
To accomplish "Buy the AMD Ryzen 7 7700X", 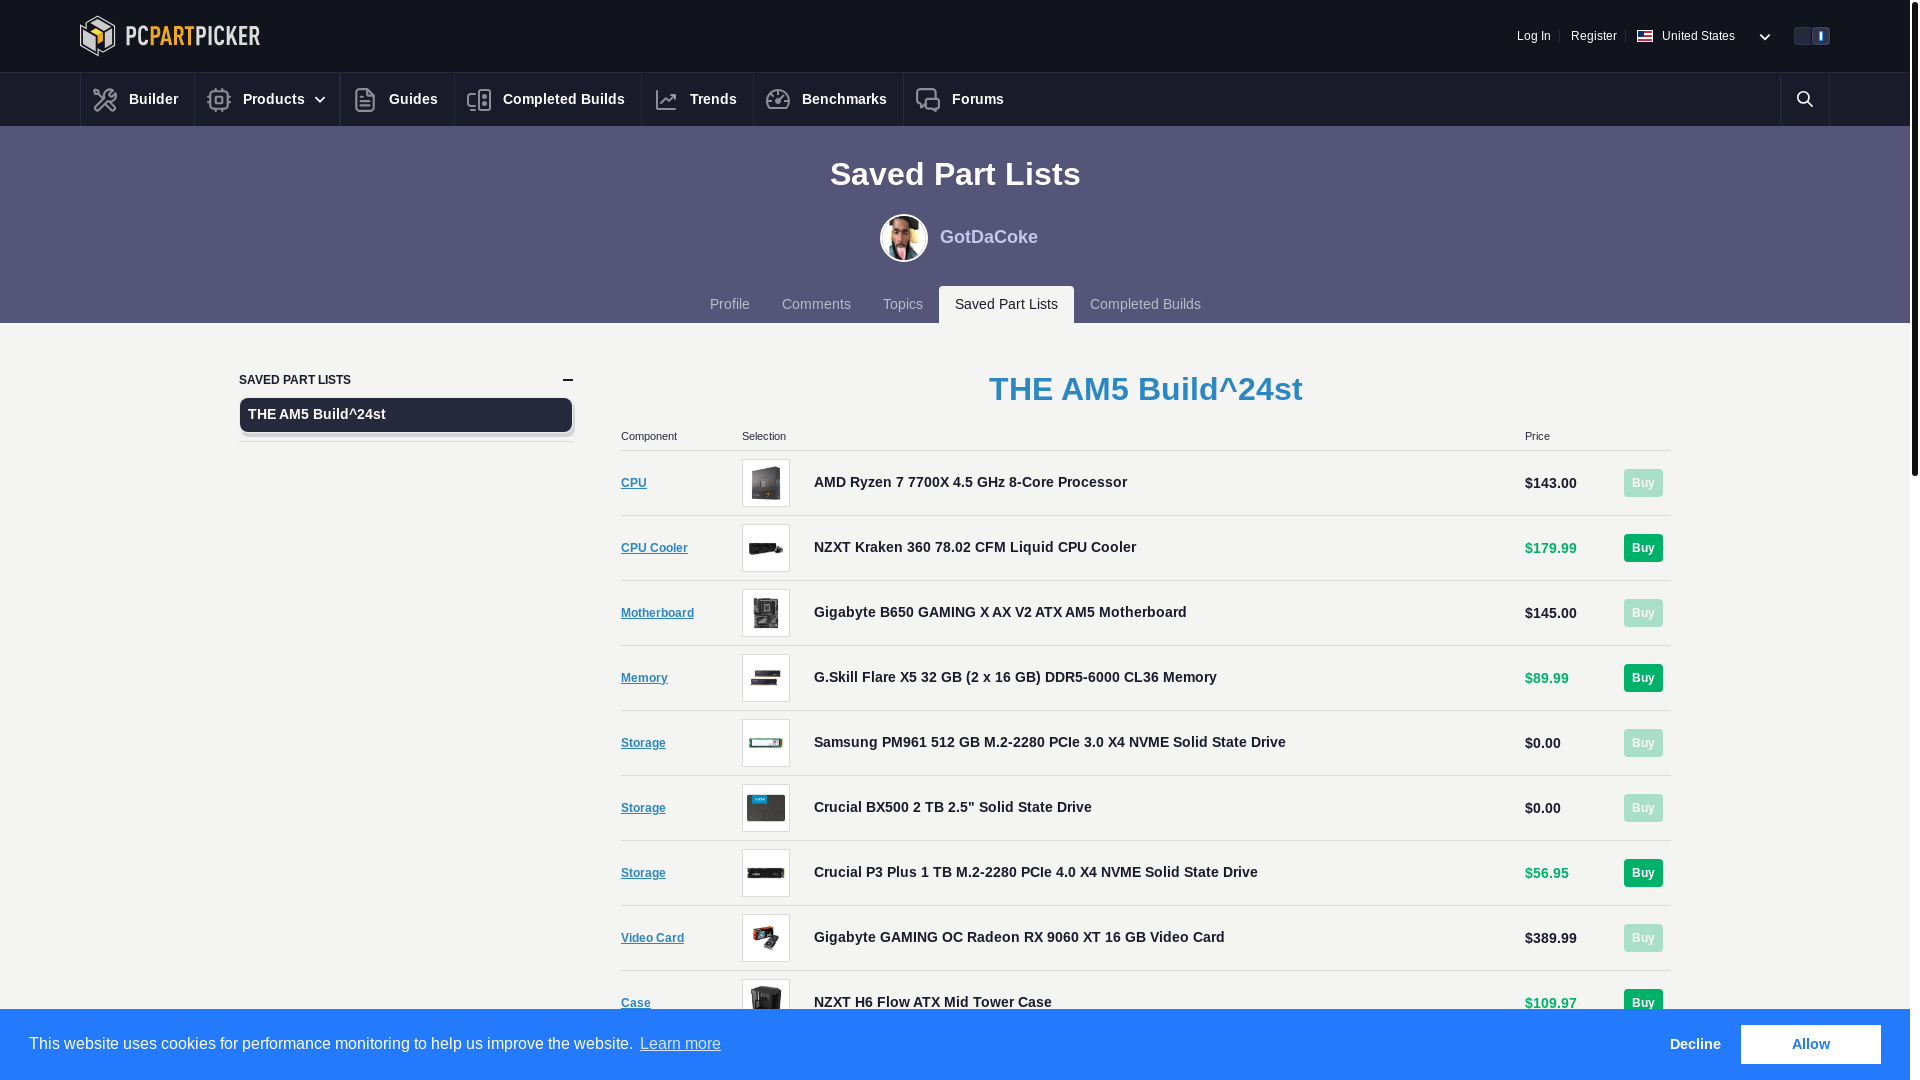I will (1643, 483).
